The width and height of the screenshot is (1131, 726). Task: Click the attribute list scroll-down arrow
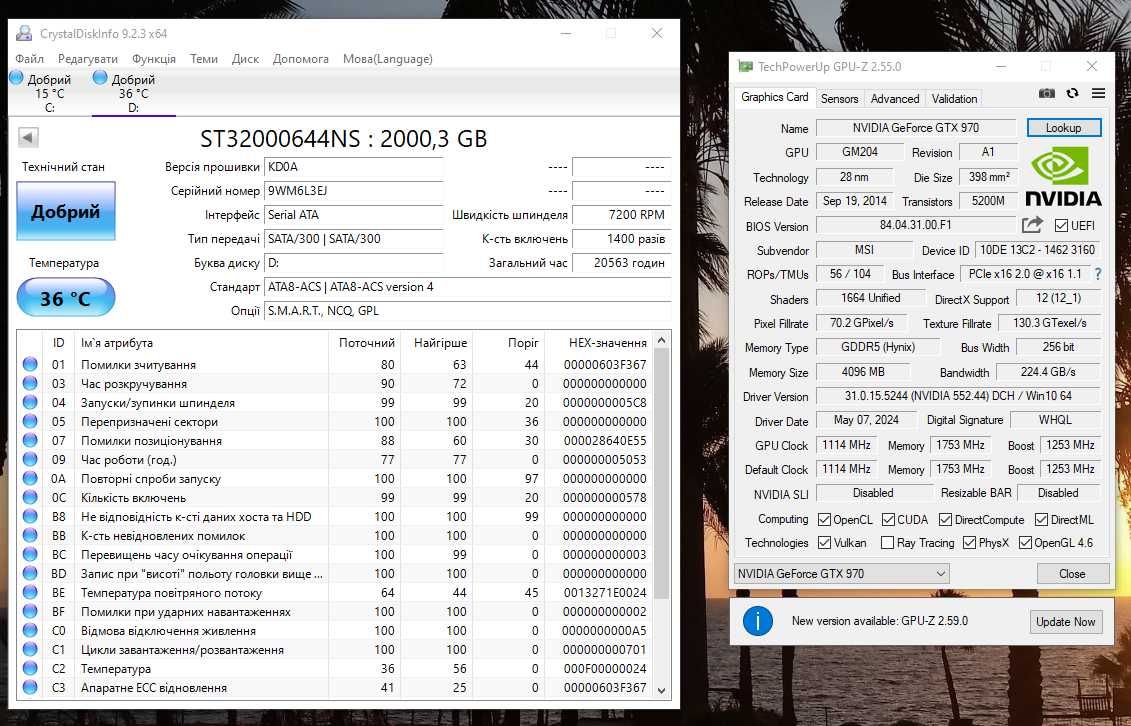(x=661, y=690)
